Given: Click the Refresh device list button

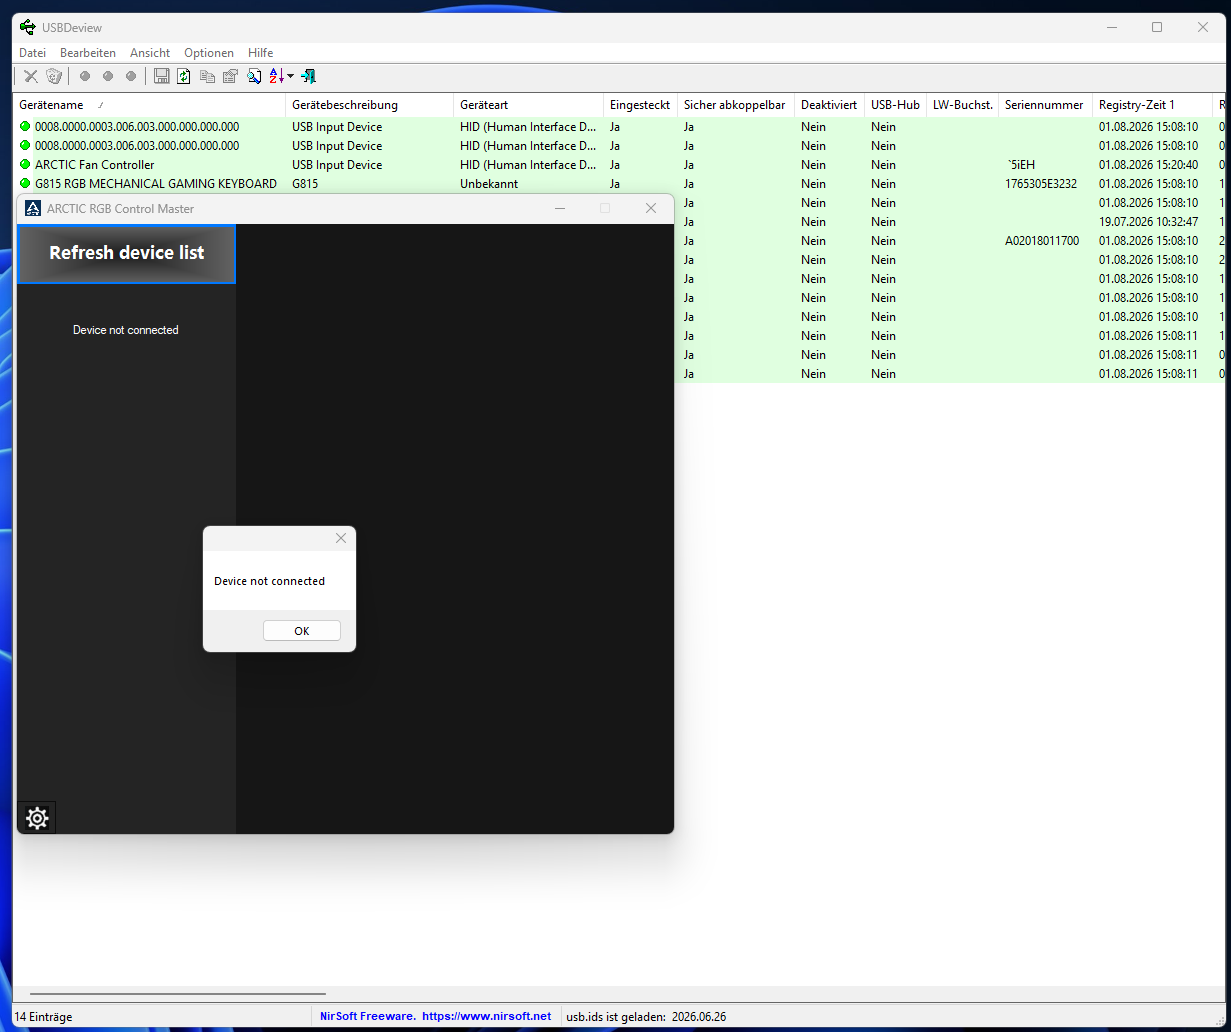Looking at the screenshot, I should pos(127,254).
